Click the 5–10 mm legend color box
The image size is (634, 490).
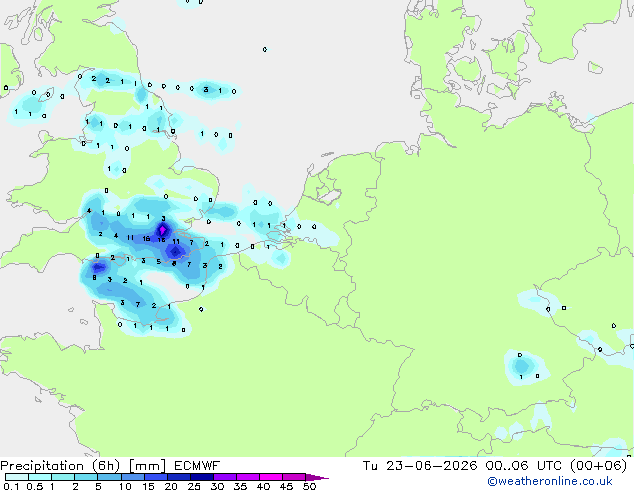(109, 477)
